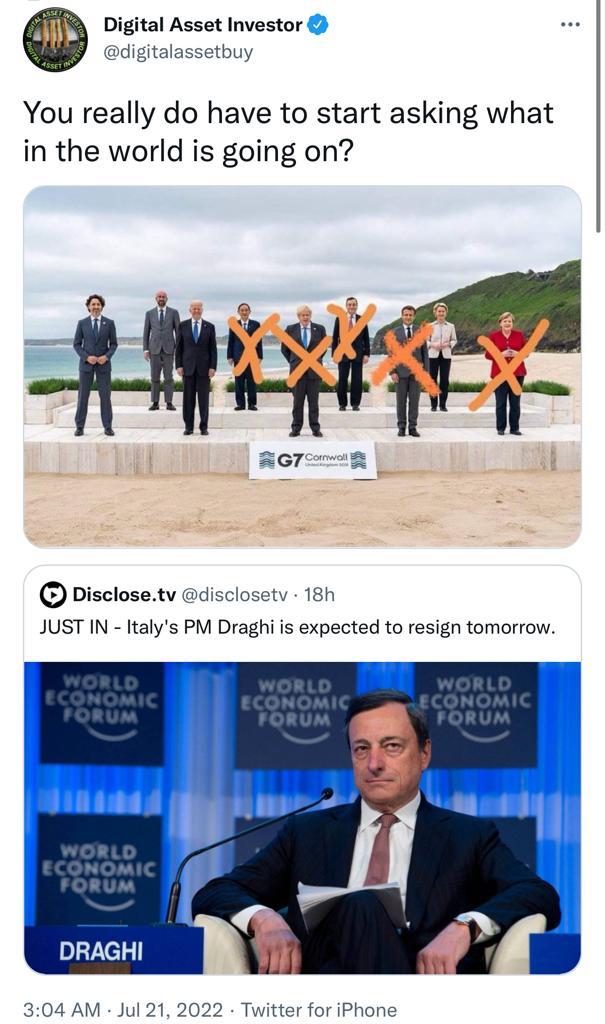Click the Disclose.tv account name

(124, 595)
